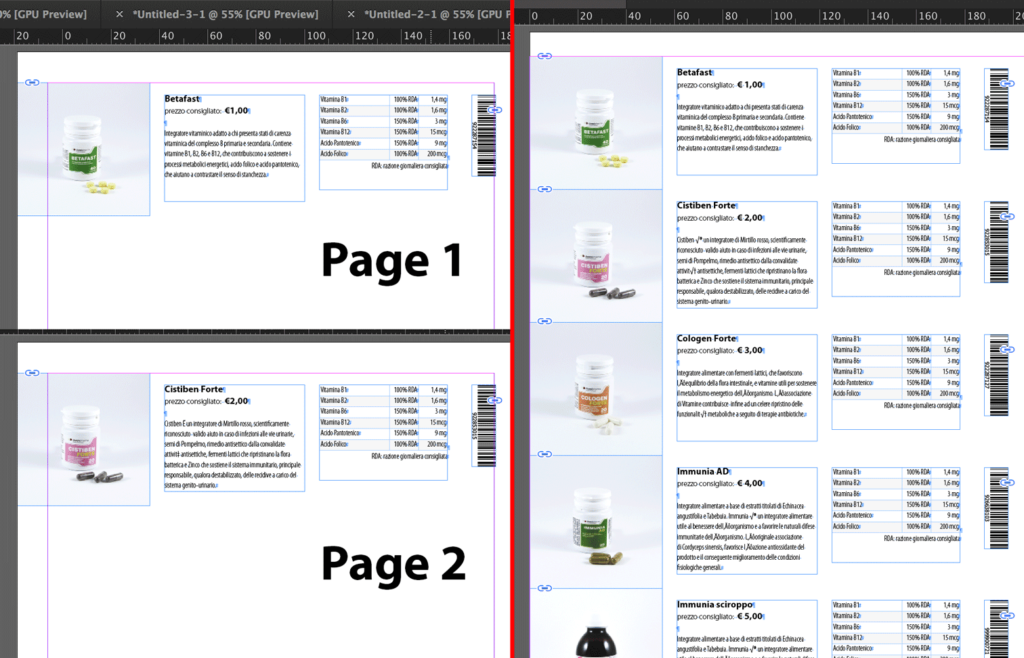The height and width of the screenshot is (658, 1024).
Task: Click "Vitamina B2" in Immunia AD table
Action: 846,482
